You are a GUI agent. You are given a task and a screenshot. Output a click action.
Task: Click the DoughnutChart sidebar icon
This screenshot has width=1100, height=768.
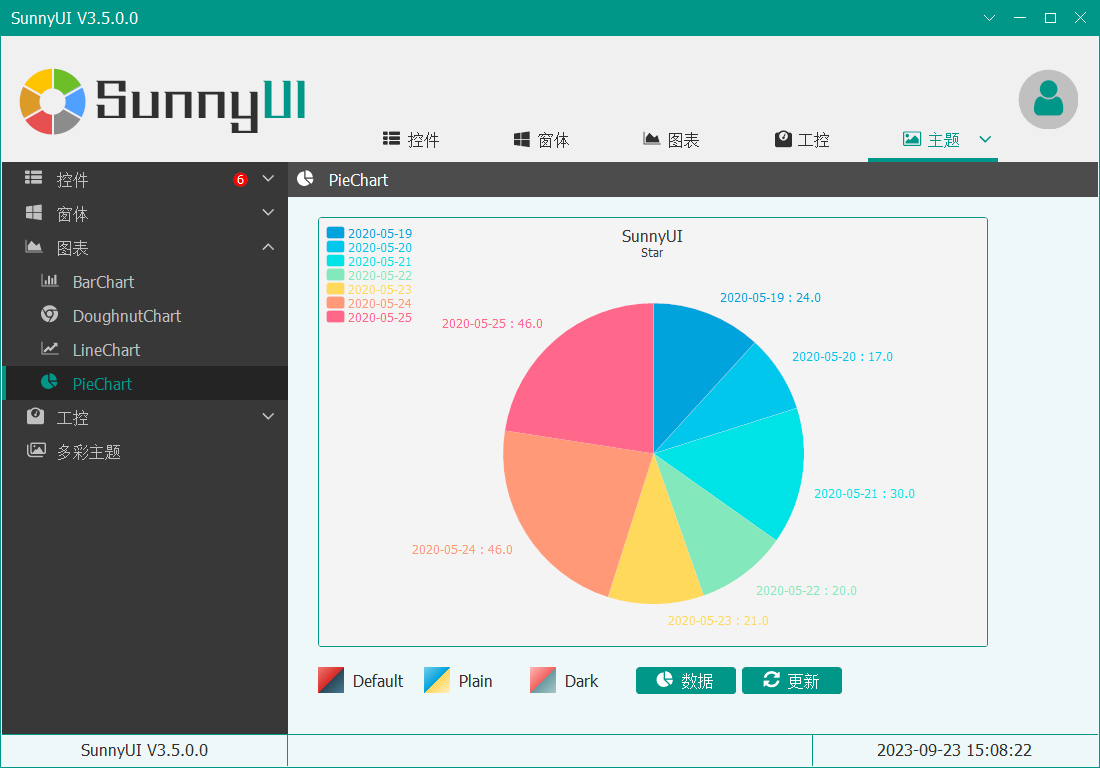50,315
